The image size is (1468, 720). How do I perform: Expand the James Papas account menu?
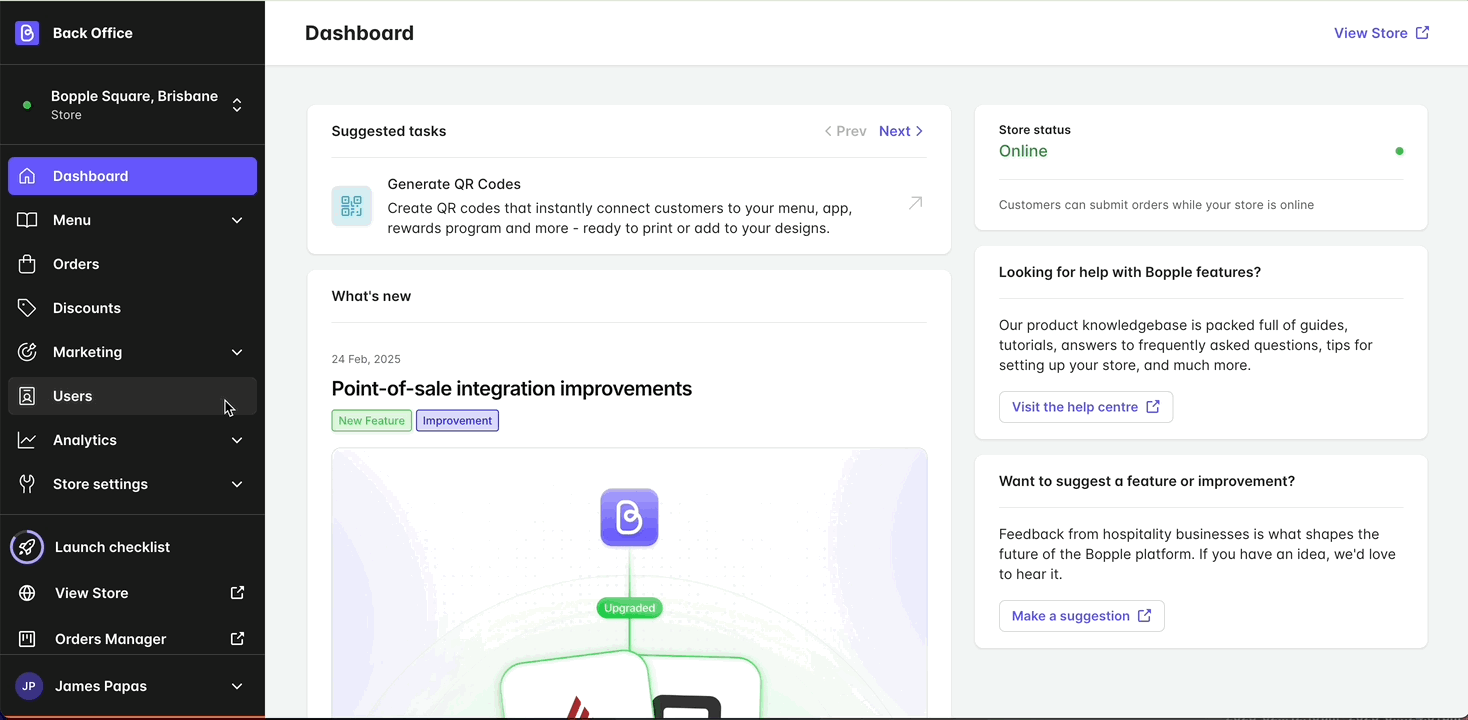click(236, 686)
